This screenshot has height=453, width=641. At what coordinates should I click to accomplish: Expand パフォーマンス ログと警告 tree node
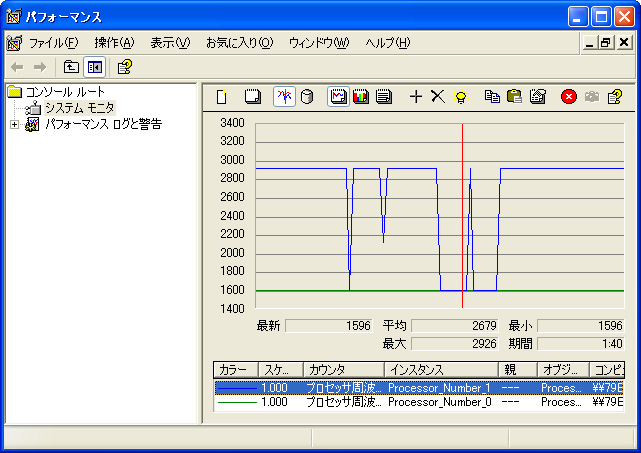point(14,124)
